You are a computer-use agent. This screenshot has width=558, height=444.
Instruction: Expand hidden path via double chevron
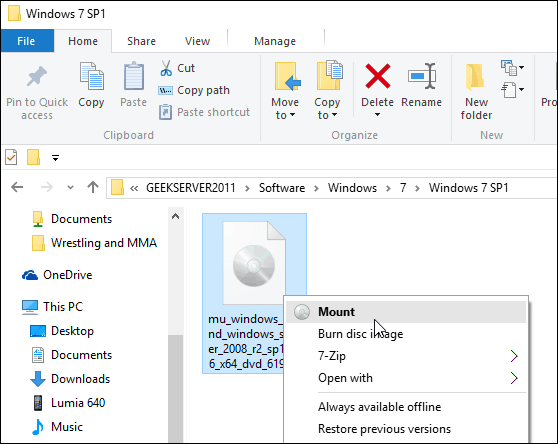click(134, 188)
